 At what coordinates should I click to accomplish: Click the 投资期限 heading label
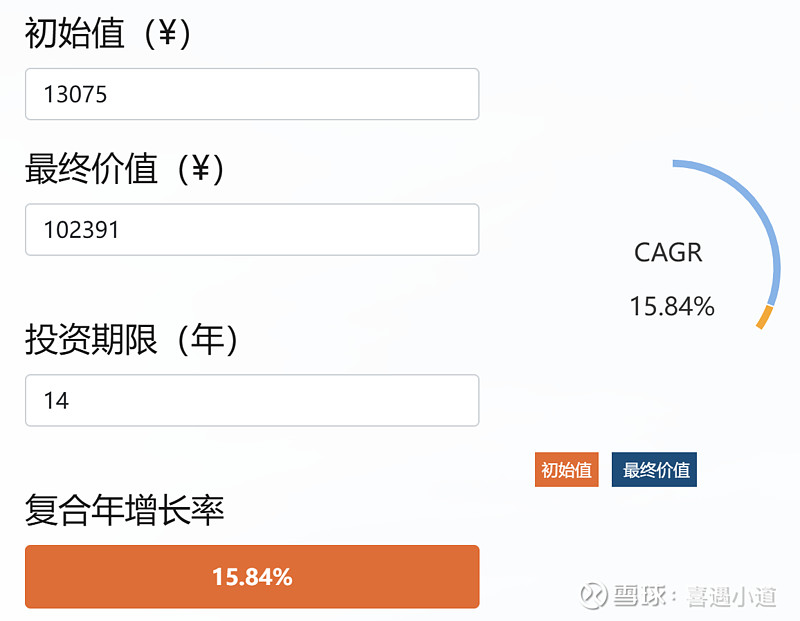pyautogui.click(x=91, y=340)
